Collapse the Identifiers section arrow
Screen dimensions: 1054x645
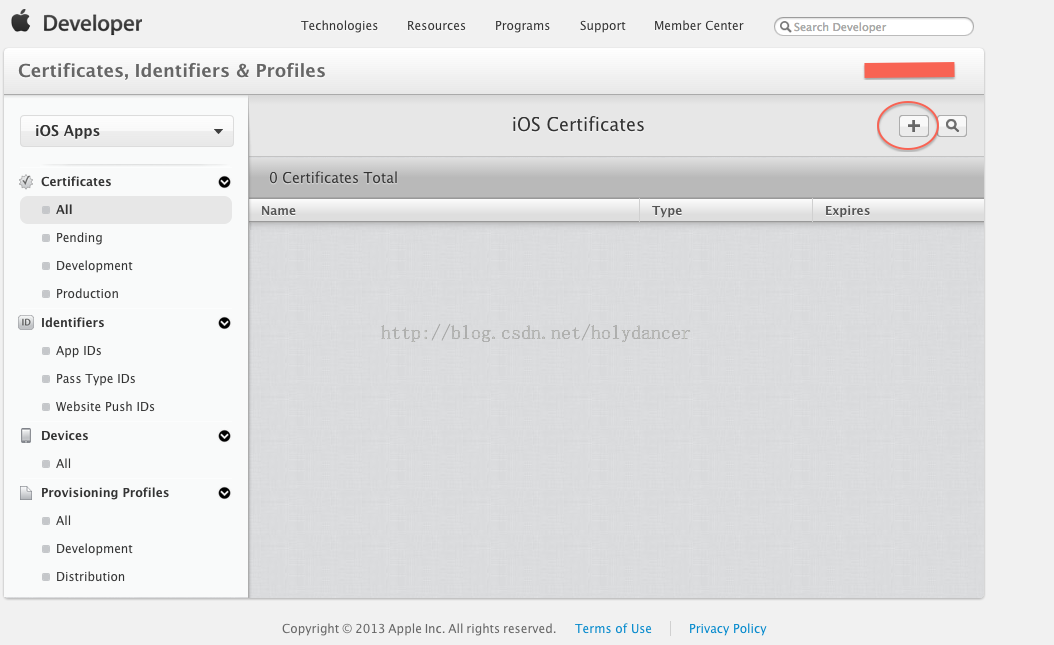pyautogui.click(x=225, y=323)
